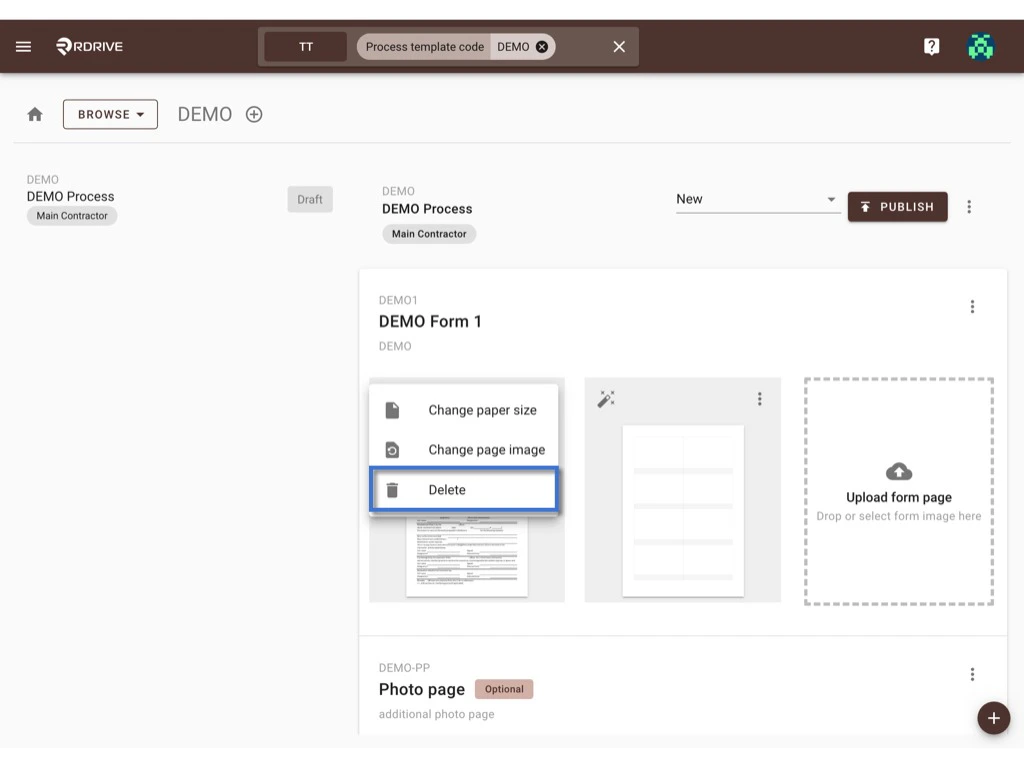Image resolution: width=1024 pixels, height=768 pixels.
Task: Open the help question mark icon
Action: tap(931, 46)
